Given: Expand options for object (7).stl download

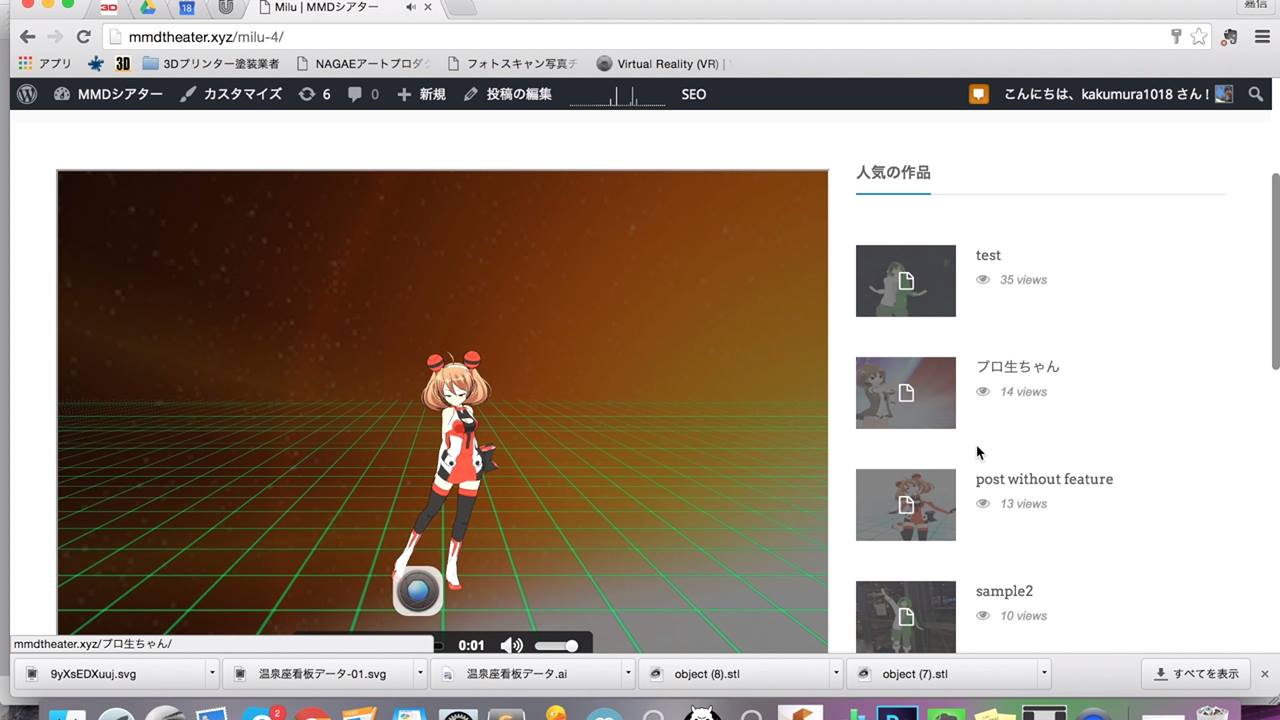Looking at the screenshot, I should 1044,674.
